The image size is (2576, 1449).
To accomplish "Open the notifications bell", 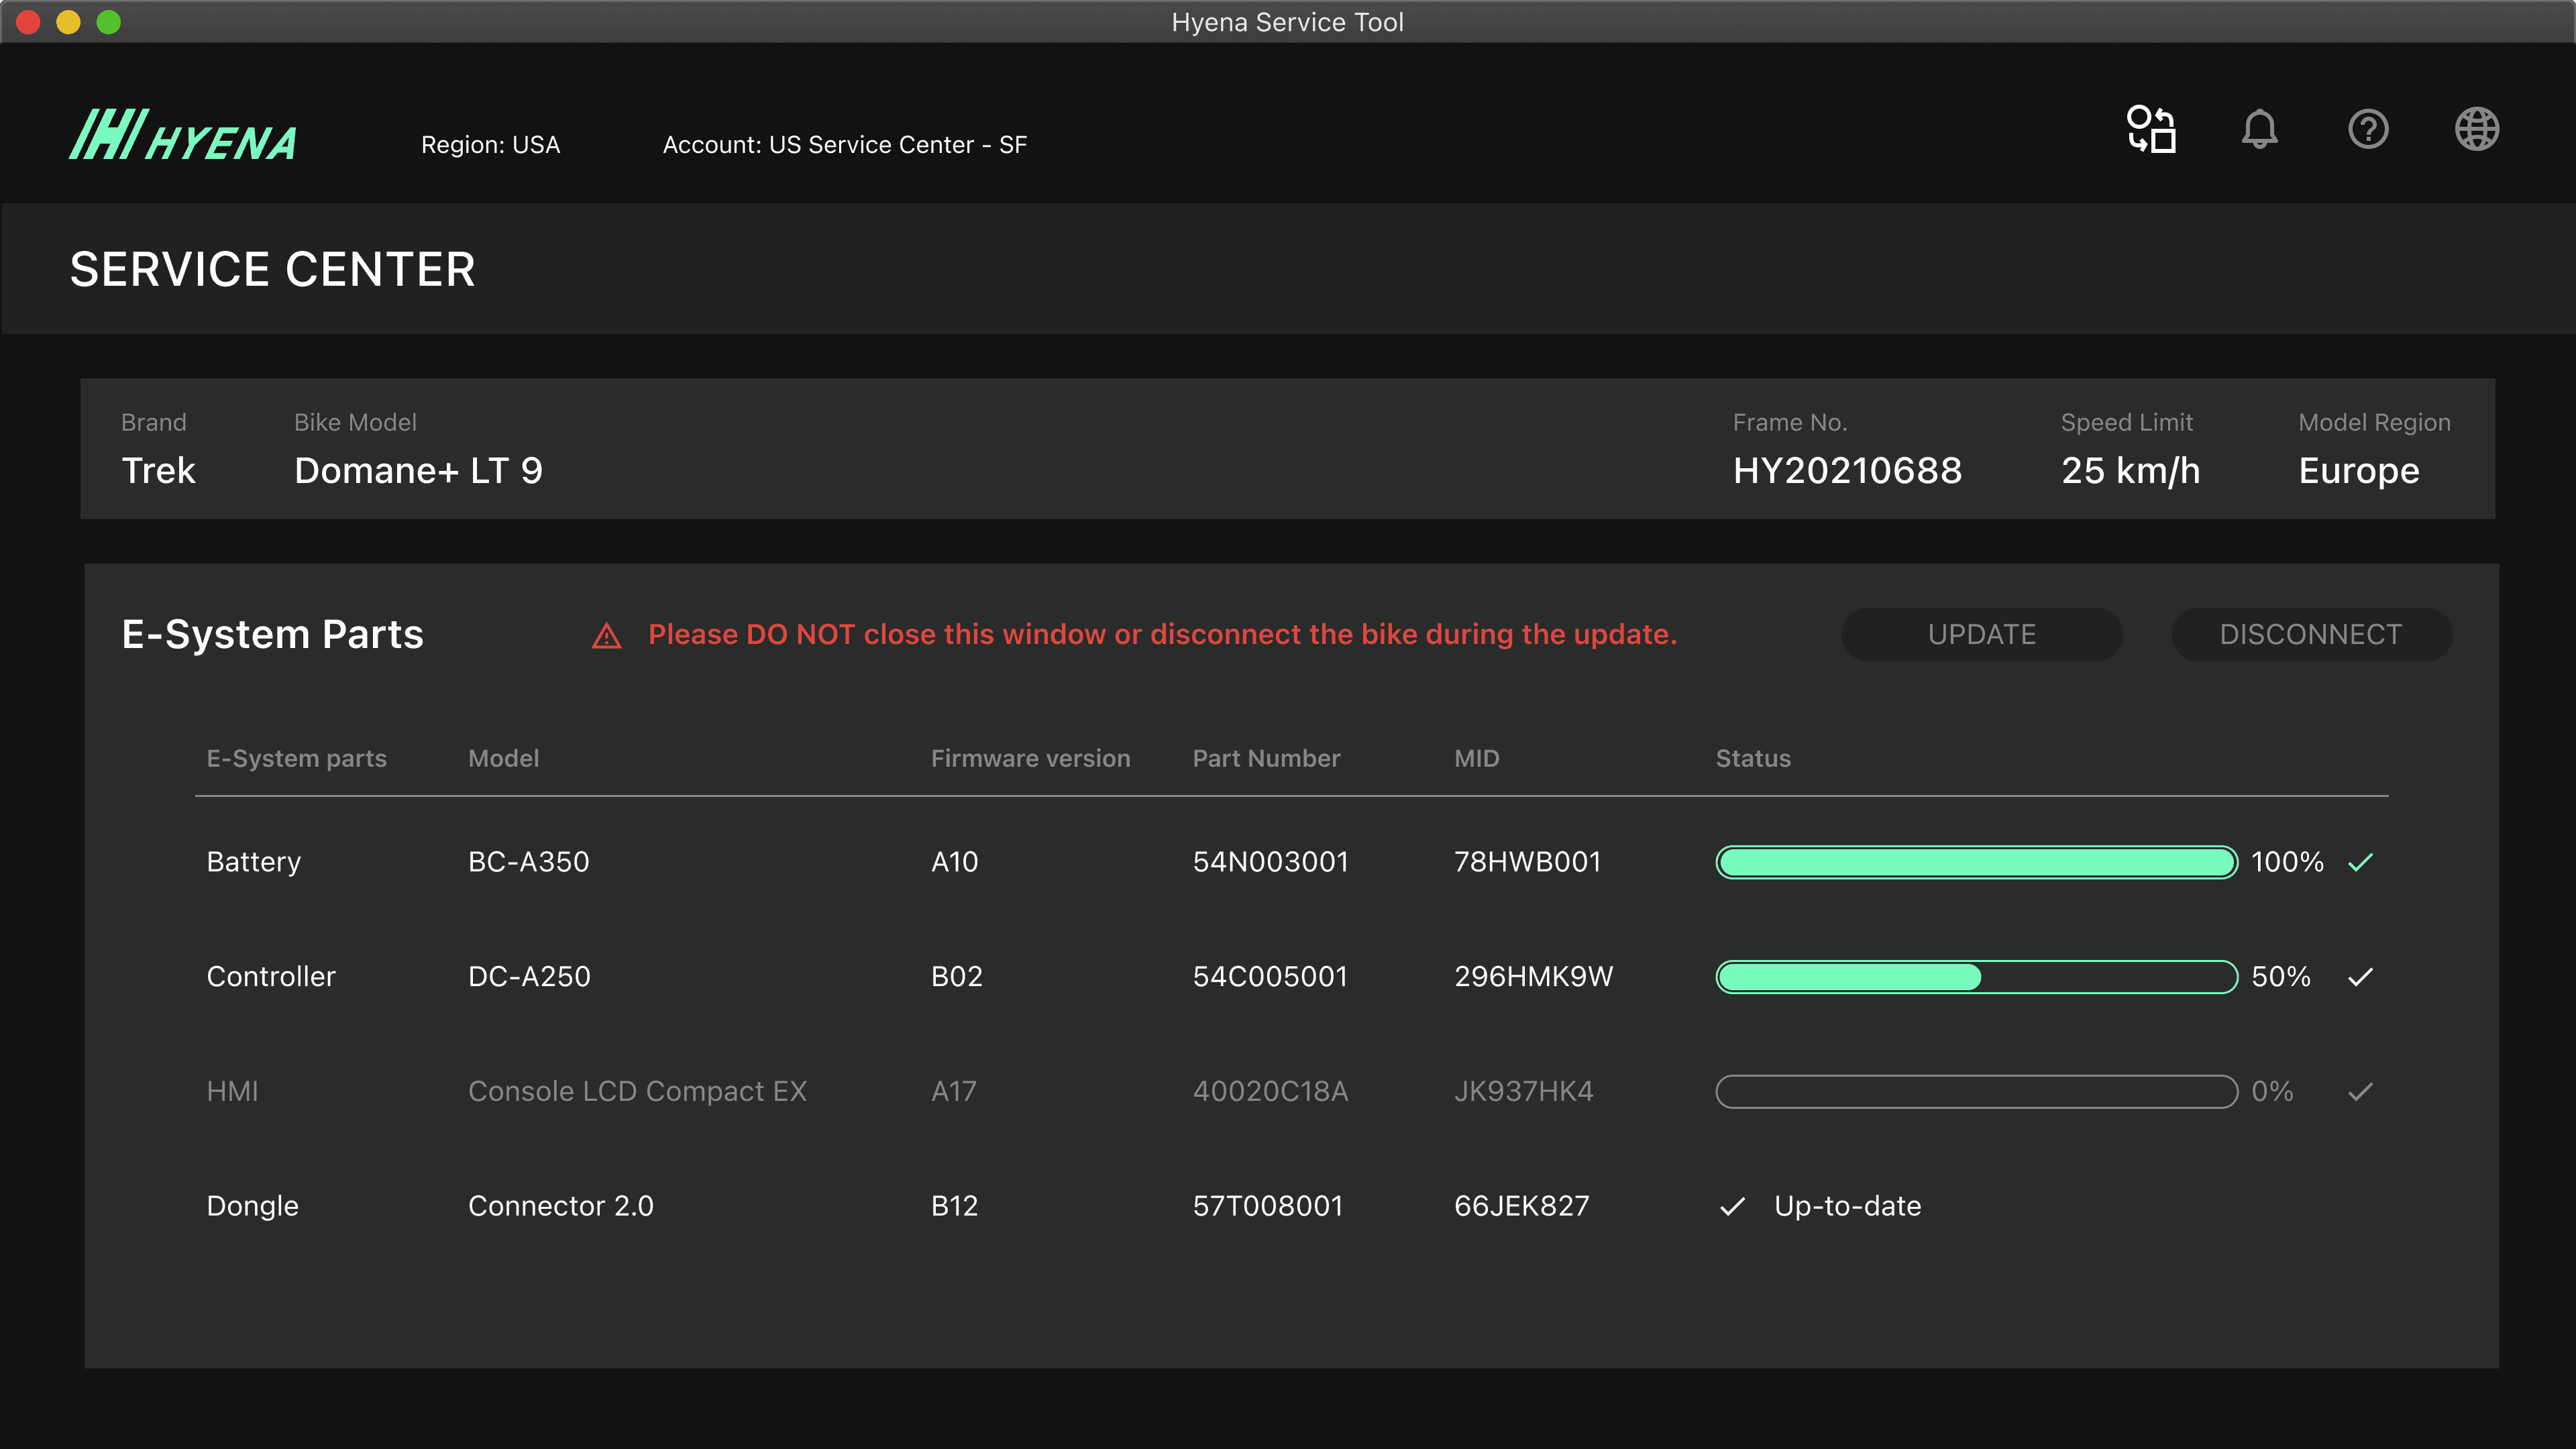I will coord(2259,129).
